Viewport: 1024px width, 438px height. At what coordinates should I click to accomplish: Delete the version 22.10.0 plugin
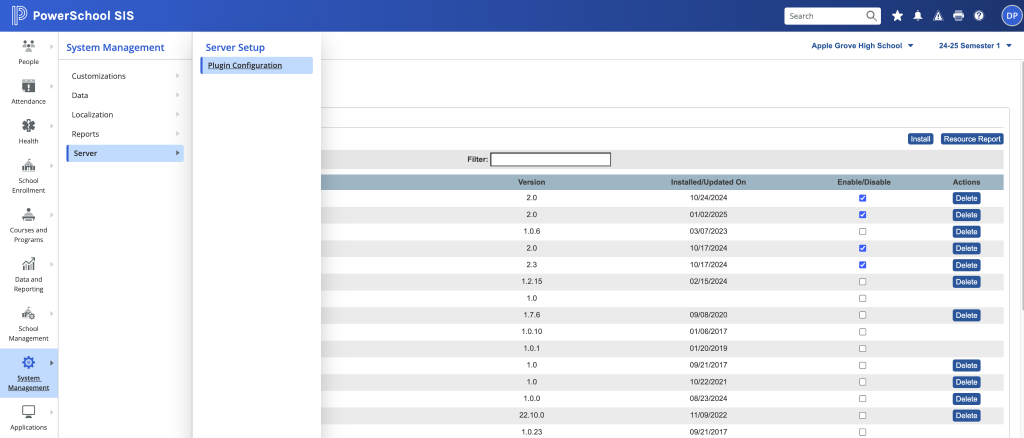coord(967,415)
